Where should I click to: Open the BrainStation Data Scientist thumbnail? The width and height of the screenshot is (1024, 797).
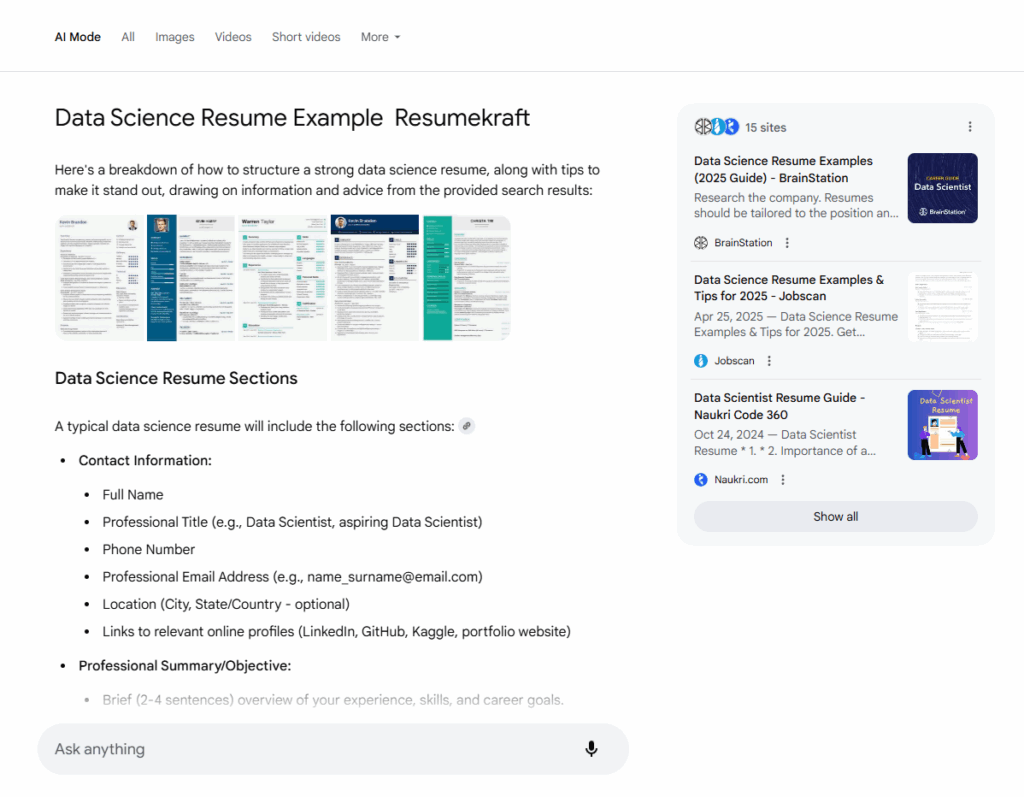[x=942, y=188]
